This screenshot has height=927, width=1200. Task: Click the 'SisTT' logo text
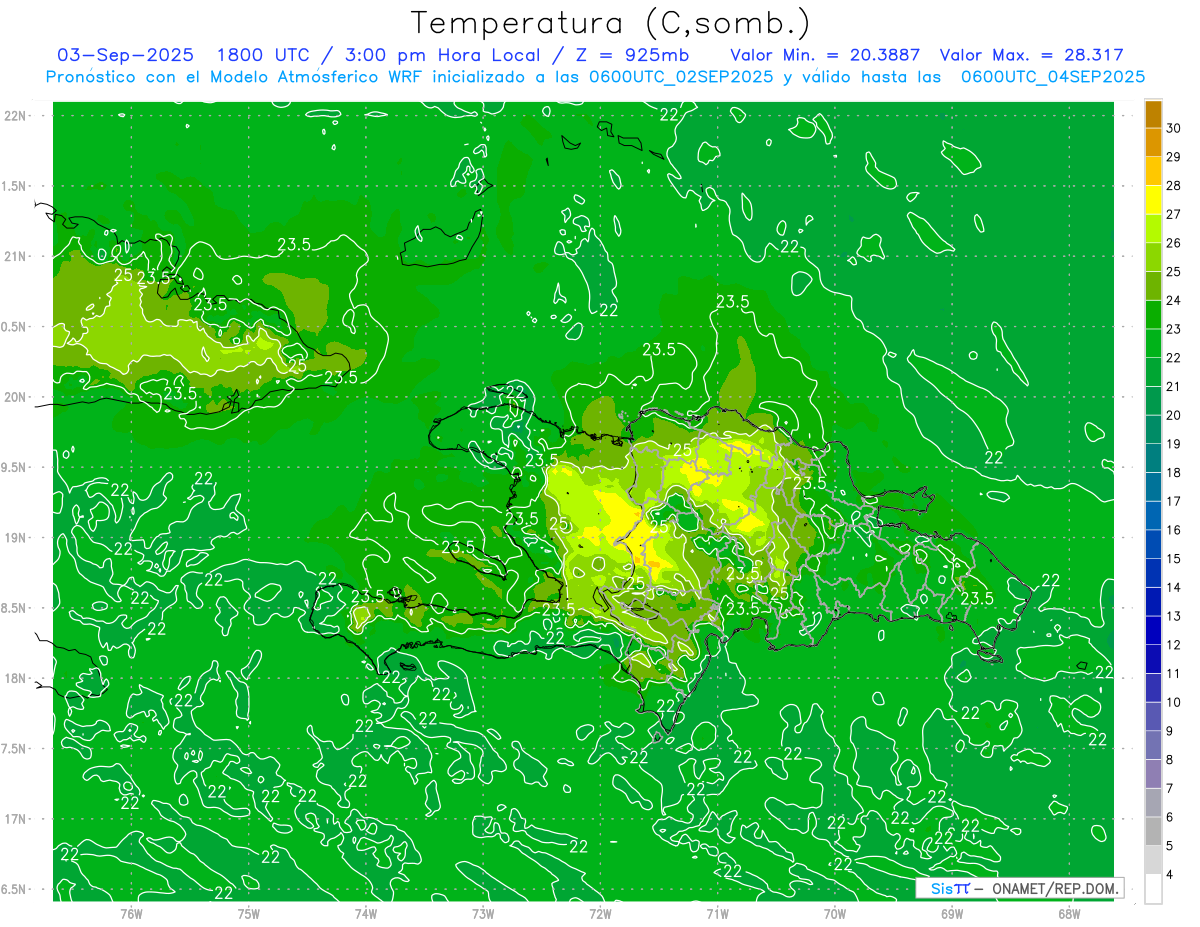click(950, 888)
